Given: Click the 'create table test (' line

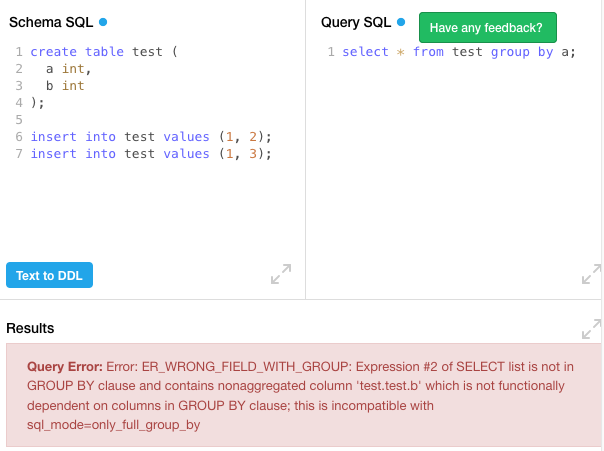Looking at the screenshot, I should point(104,52).
